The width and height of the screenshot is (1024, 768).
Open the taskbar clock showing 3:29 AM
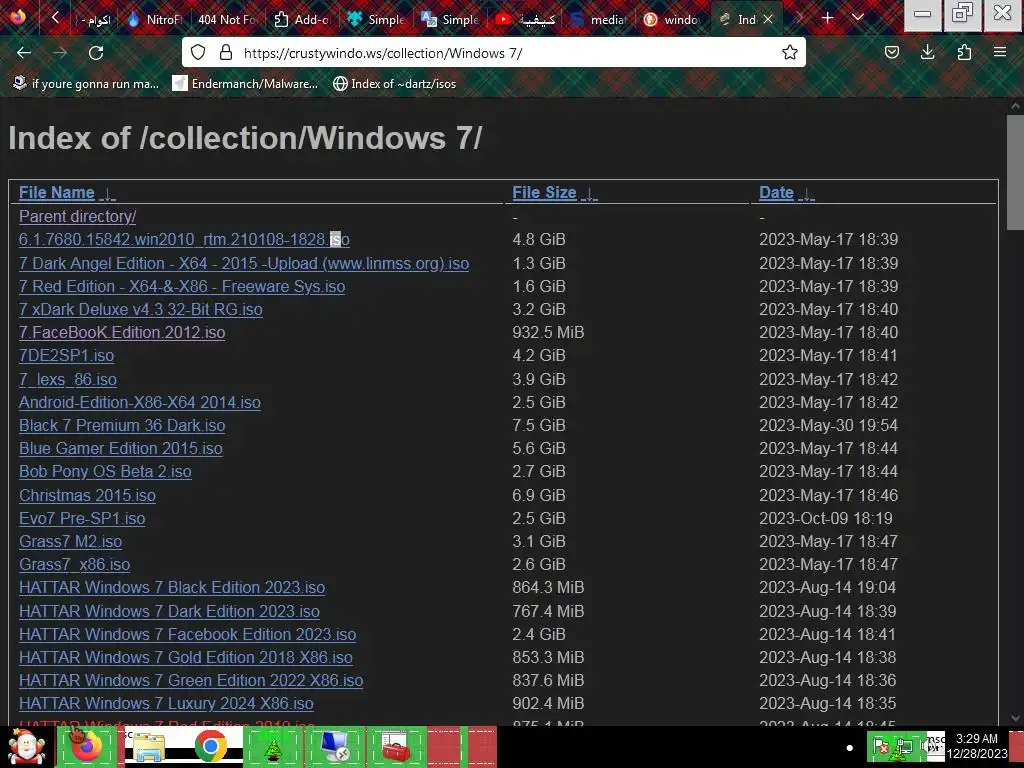(976, 746)
